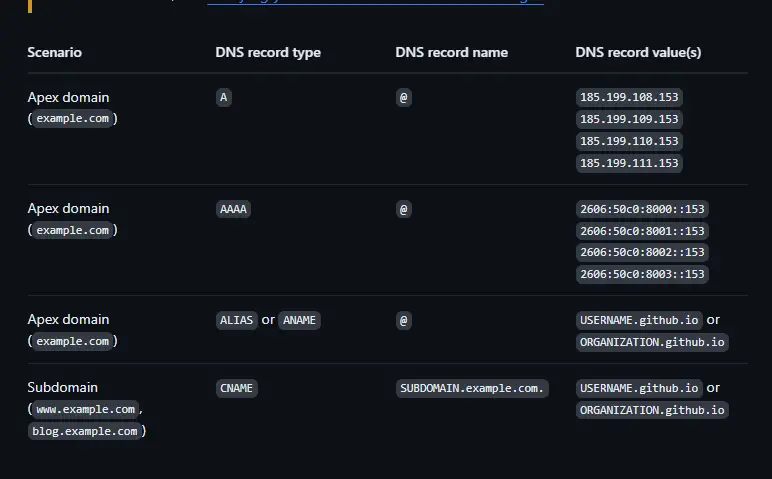Screen dimensions: 772x479
Task: Click the Scenario column header
Action: [x=55, y=52]
